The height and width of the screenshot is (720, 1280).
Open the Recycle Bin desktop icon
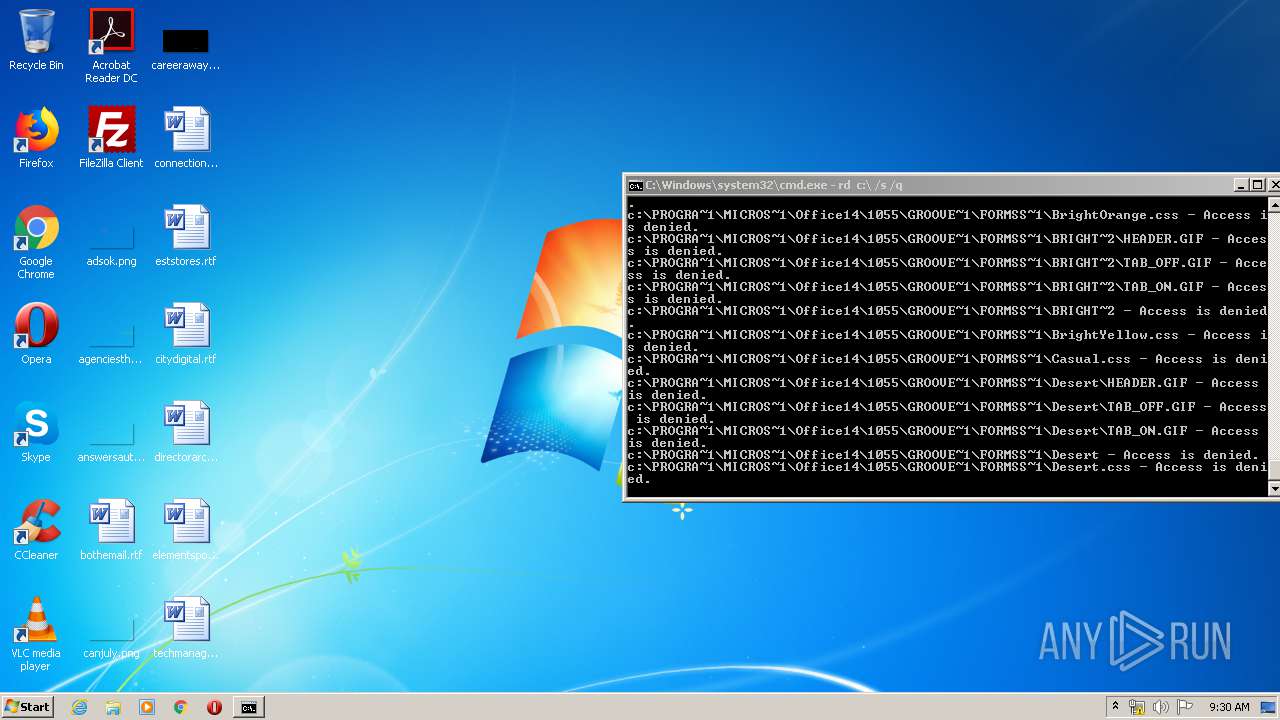[36, 40]
